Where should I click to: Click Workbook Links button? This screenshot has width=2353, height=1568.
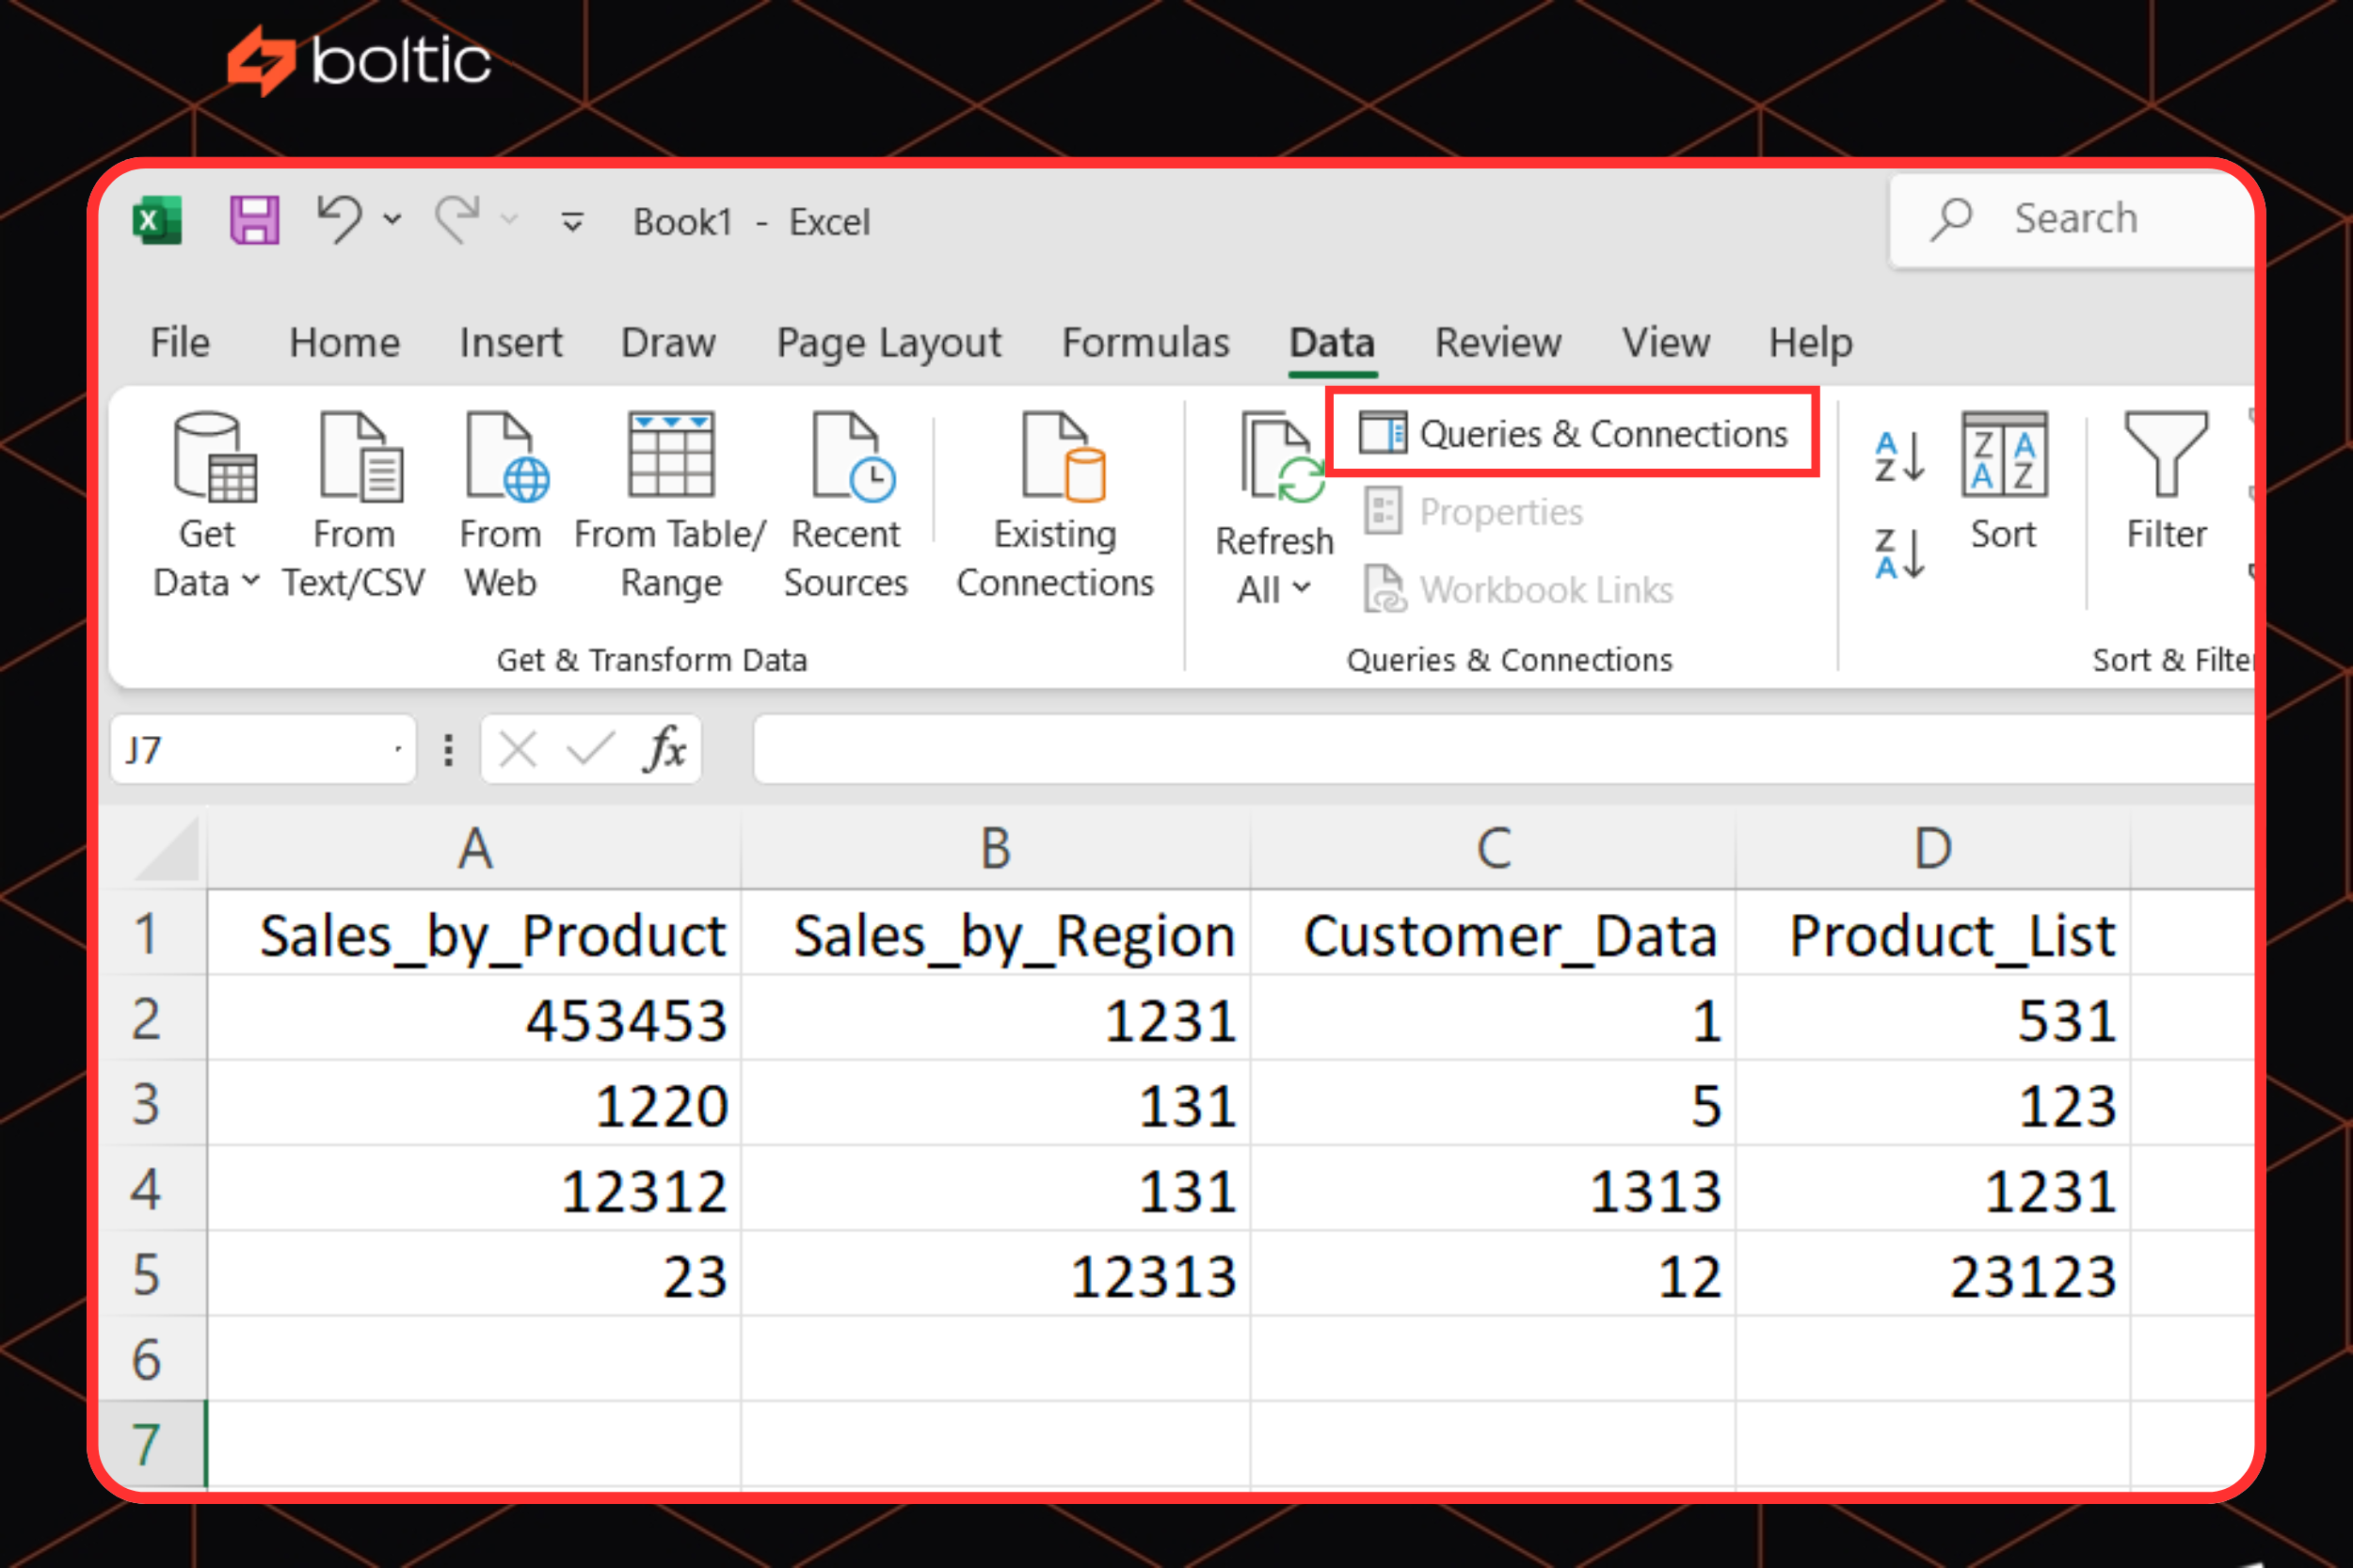click(1518, 590)
